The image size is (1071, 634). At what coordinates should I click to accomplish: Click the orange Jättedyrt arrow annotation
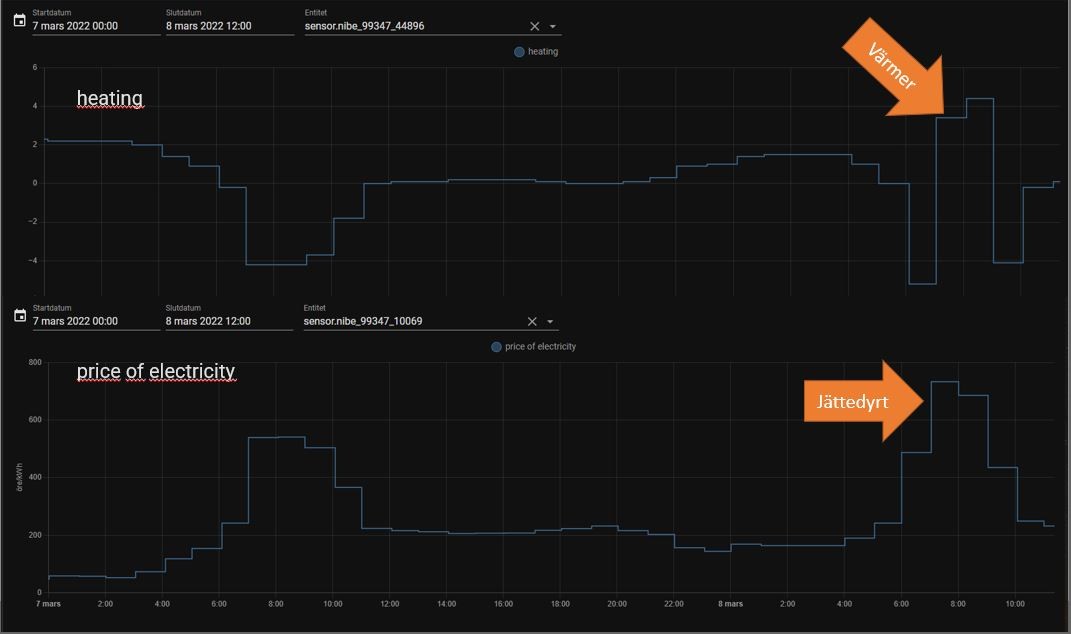coord(862,402)
